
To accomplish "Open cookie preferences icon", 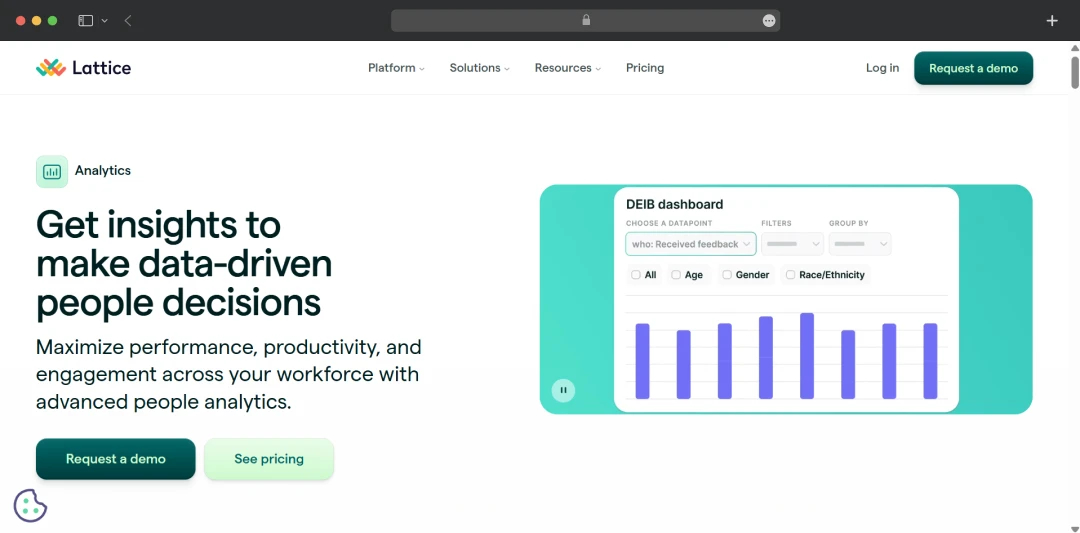I will tap(30, 506).
